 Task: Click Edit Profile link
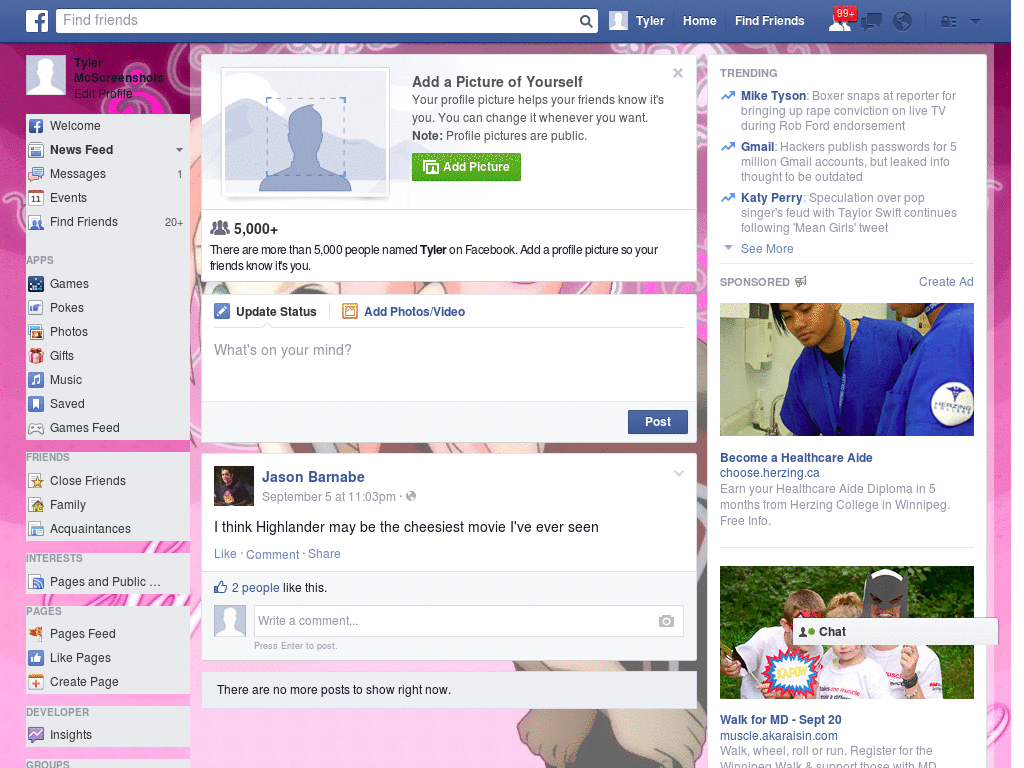(x=103, y=94)
